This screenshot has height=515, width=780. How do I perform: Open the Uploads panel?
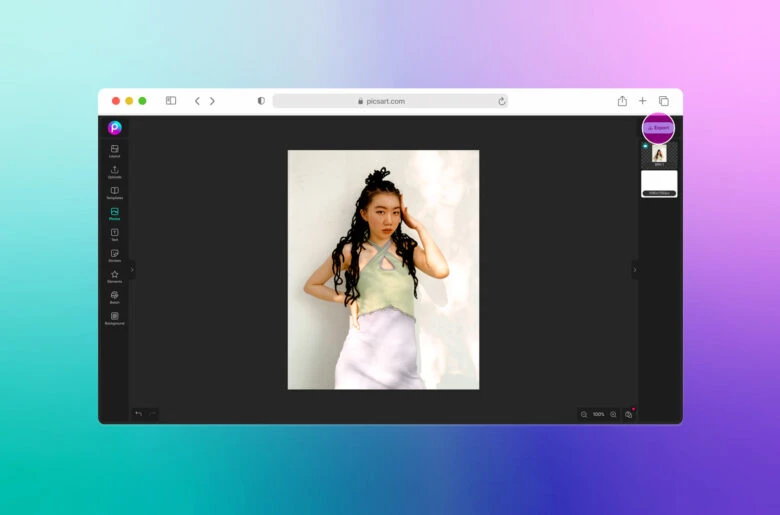tap(114, 172)
